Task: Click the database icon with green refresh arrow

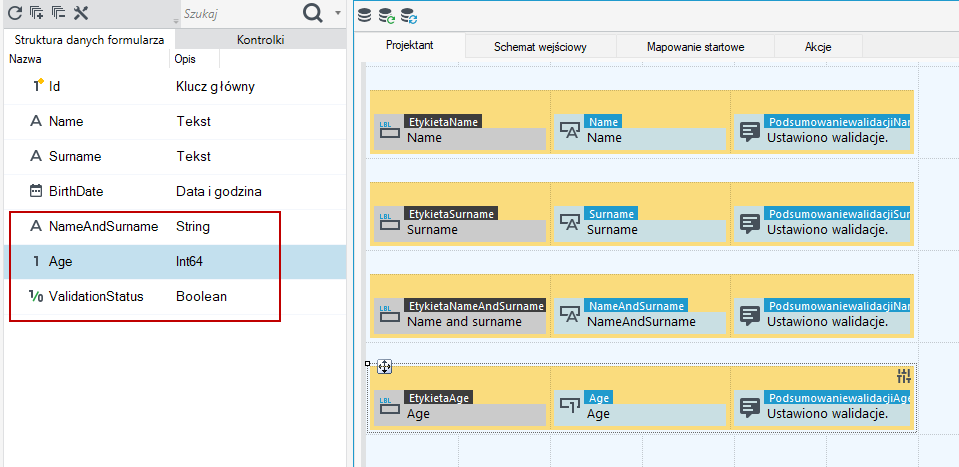Action: tap(387, 16)
